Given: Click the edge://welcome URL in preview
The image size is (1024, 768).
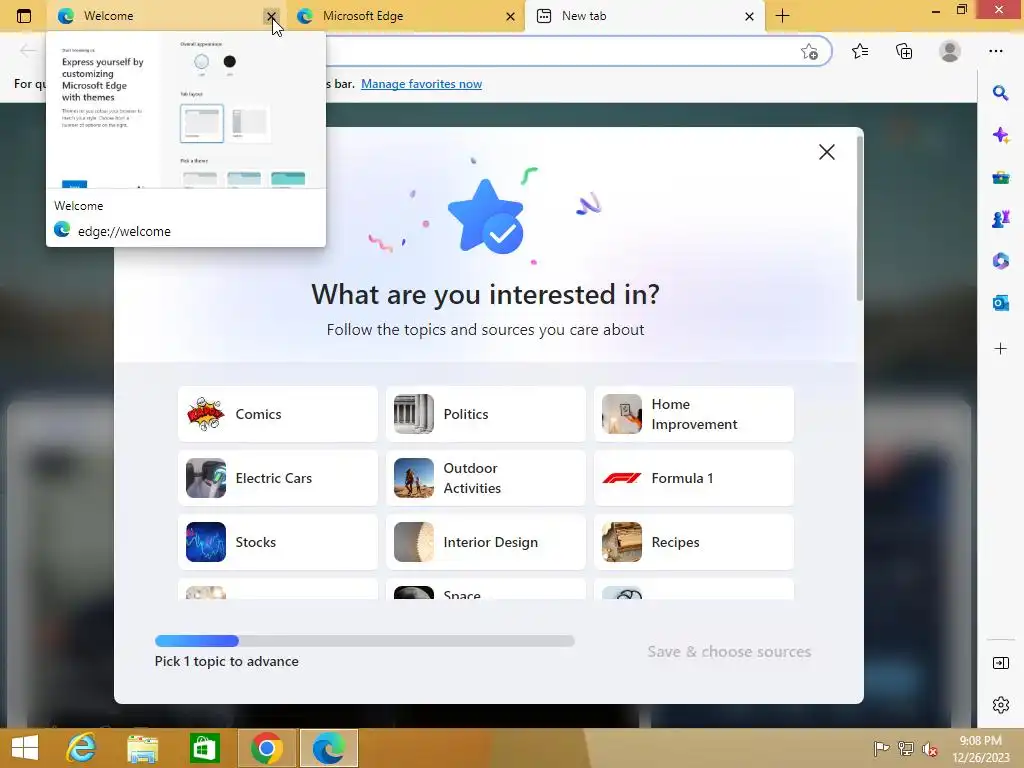Looking at the screenshot, I should [x=124, y=231].
